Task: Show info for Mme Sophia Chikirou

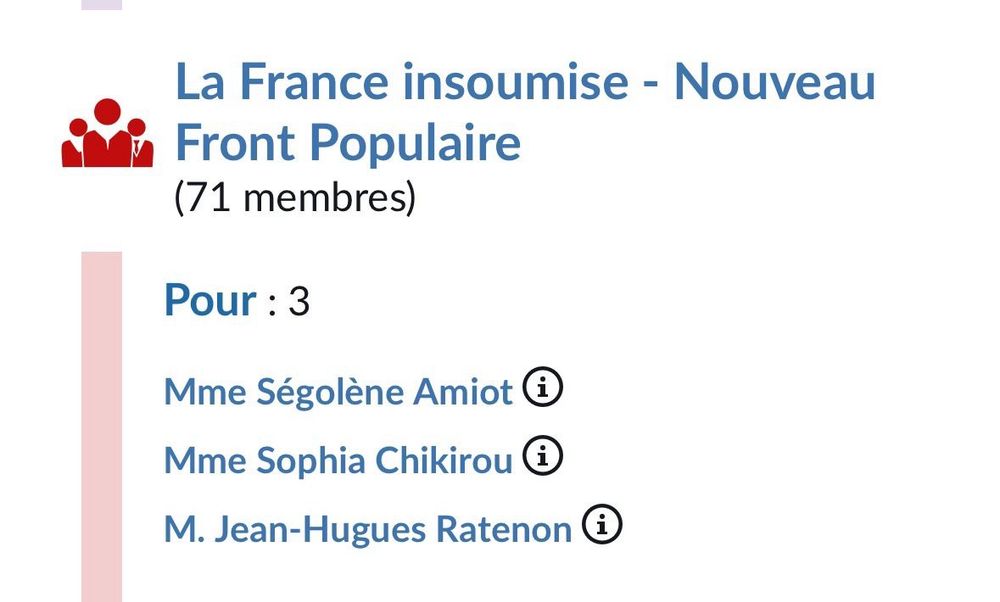Action: (543, 456)
